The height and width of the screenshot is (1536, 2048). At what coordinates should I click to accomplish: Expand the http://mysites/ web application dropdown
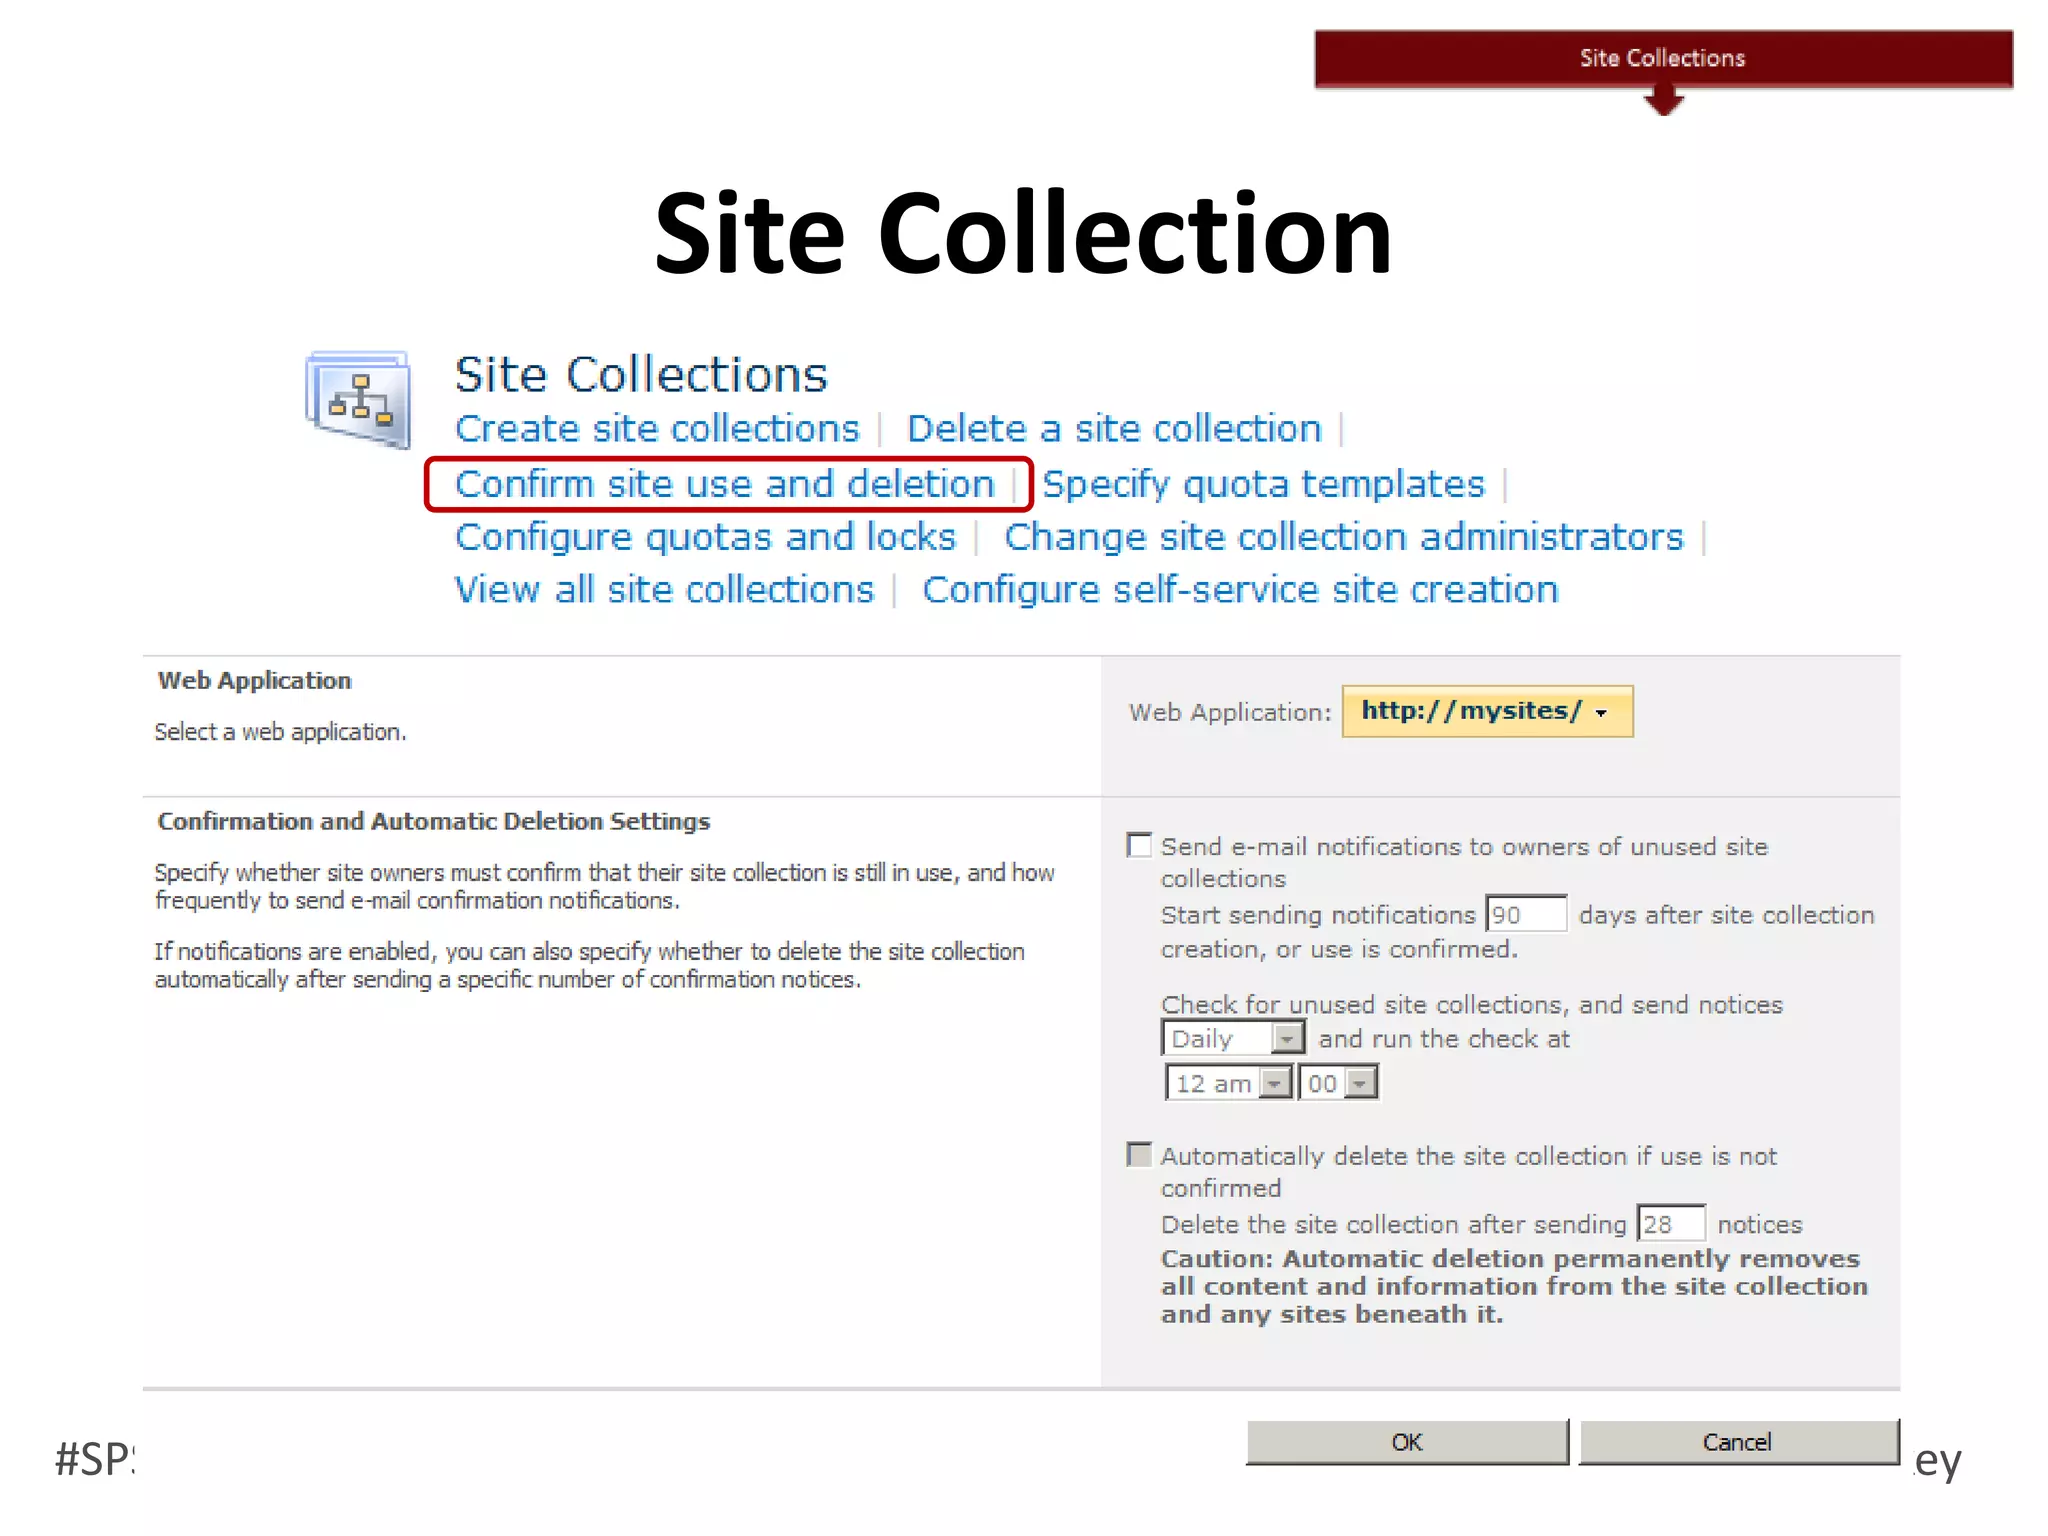[x=1487, y=711]
